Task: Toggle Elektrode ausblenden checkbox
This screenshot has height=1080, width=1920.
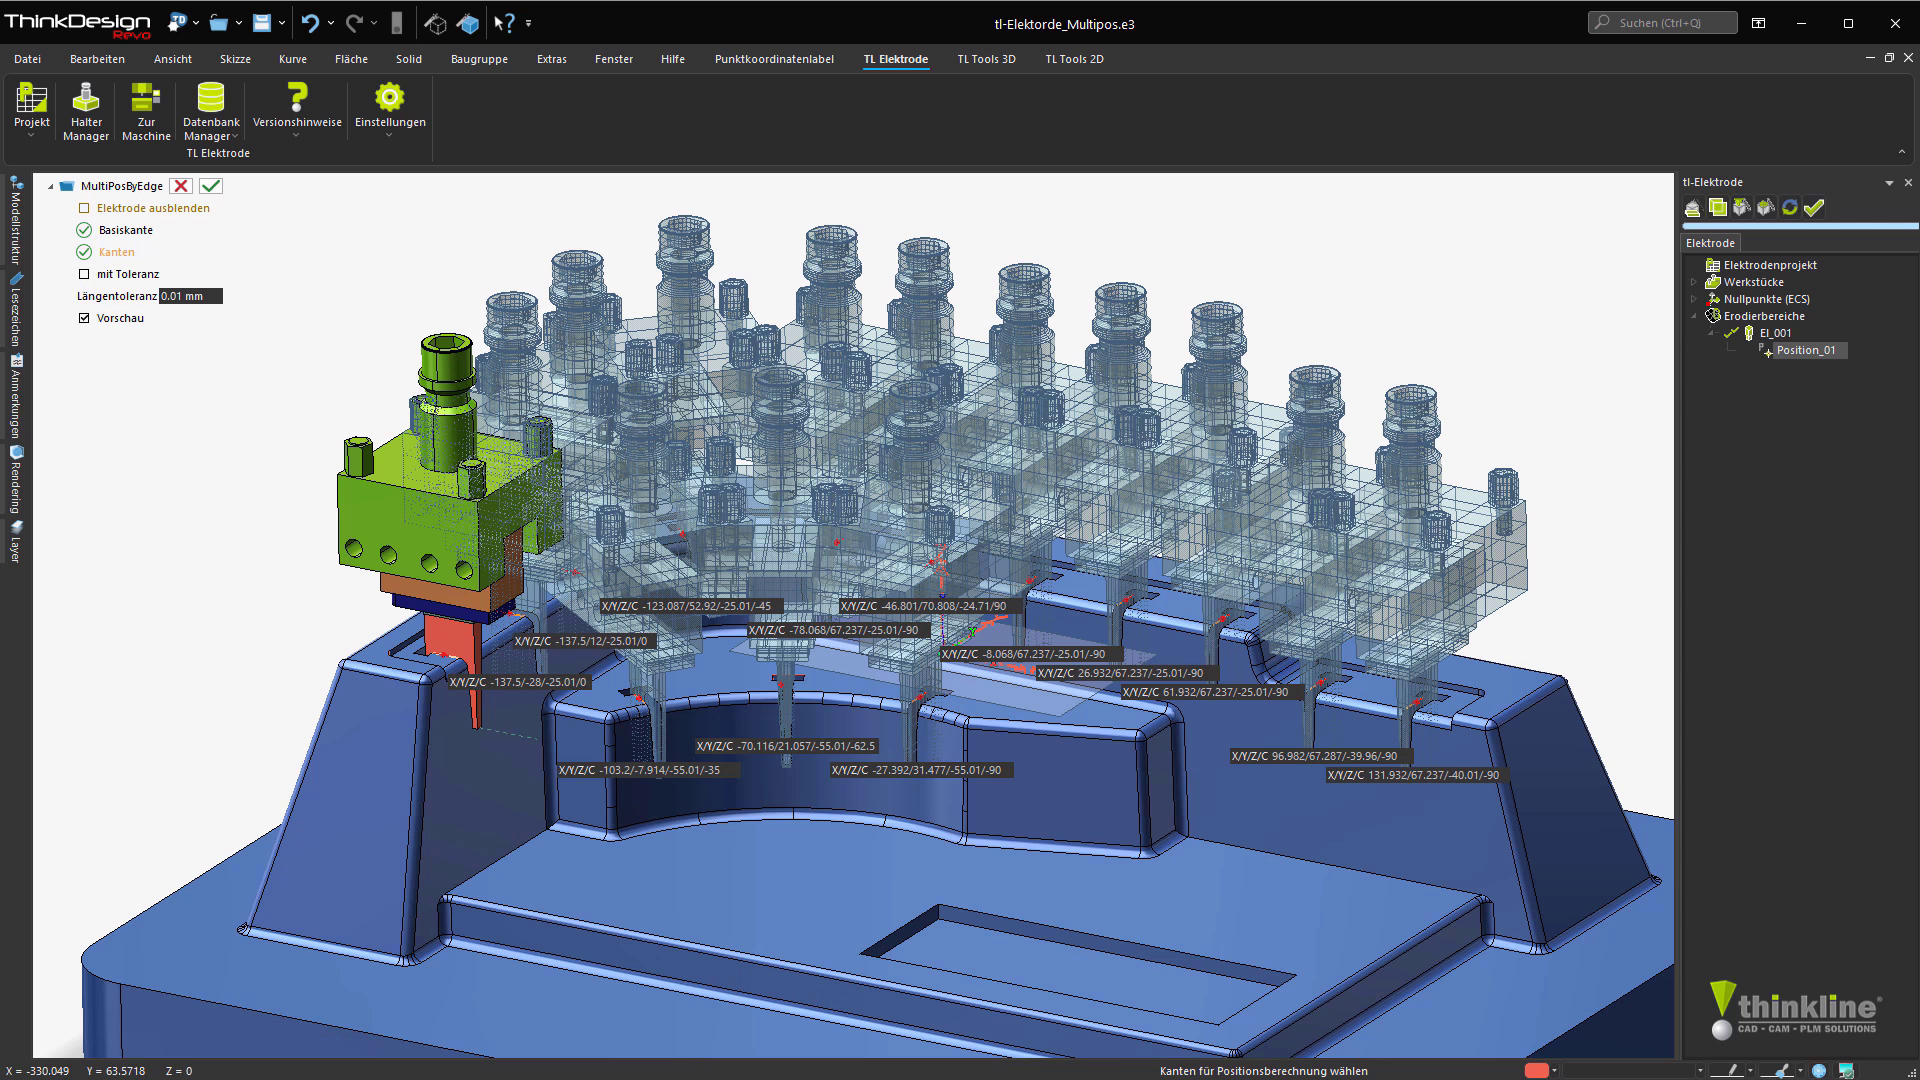Action: click(84, 208)
